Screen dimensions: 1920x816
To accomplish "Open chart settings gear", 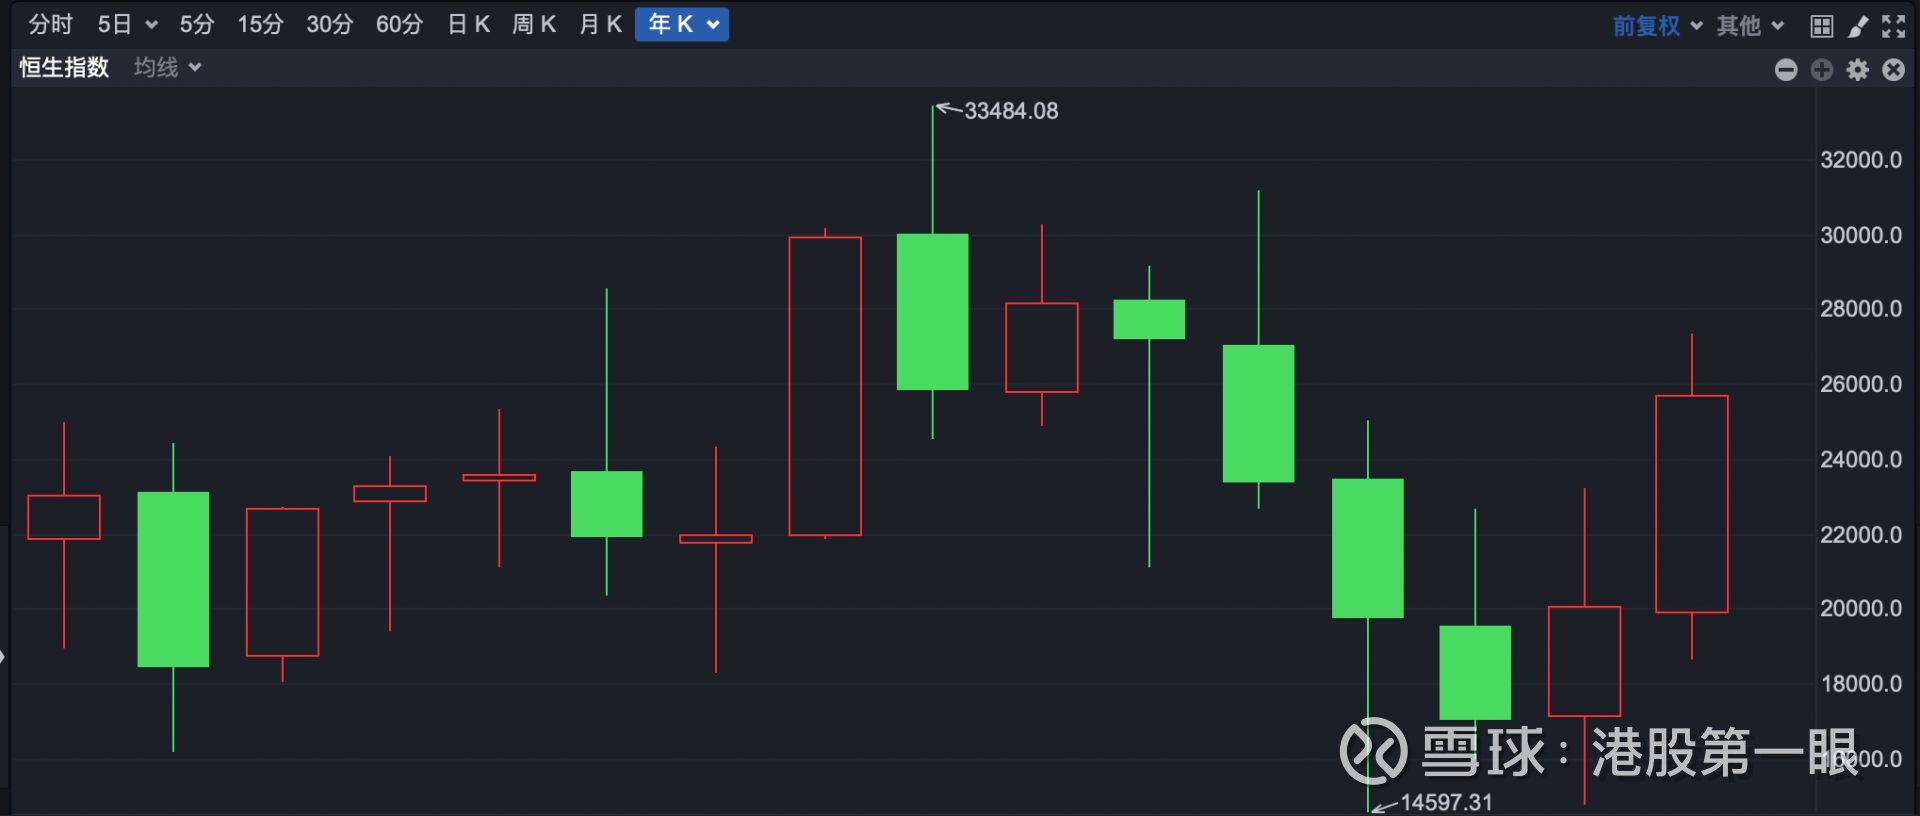I will tap(1858, 69).
